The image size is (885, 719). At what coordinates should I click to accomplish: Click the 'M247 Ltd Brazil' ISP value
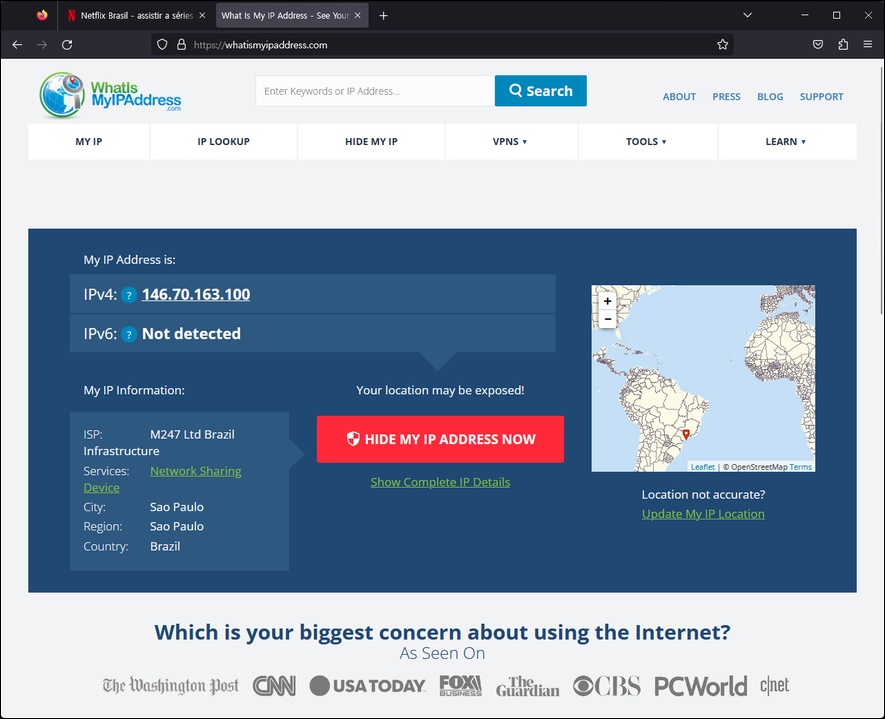(192, 435)
